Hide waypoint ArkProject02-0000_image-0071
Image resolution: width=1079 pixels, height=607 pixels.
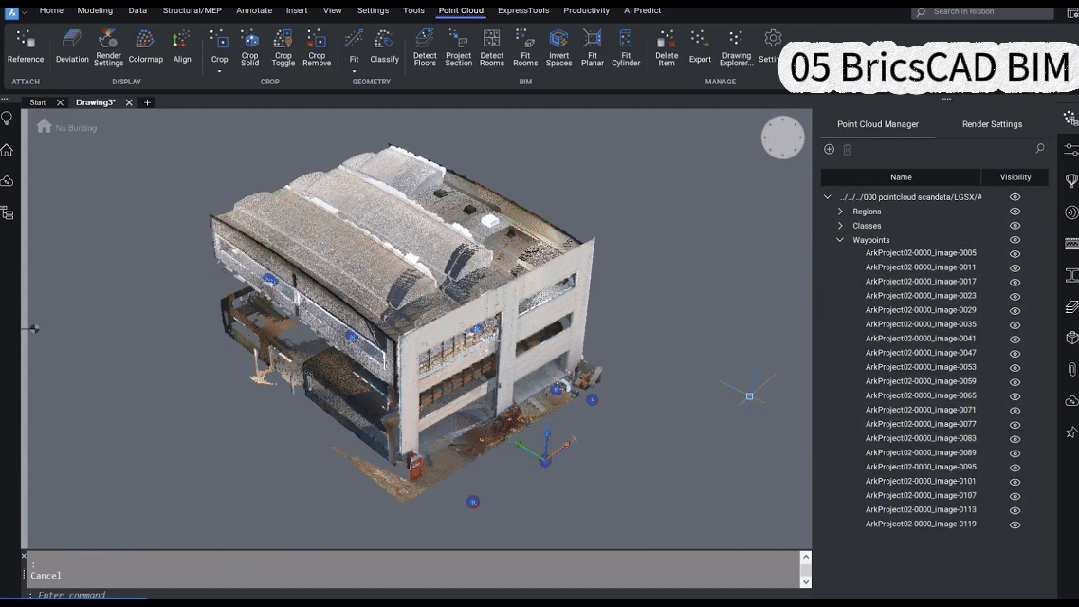(x=1014, y=411)
